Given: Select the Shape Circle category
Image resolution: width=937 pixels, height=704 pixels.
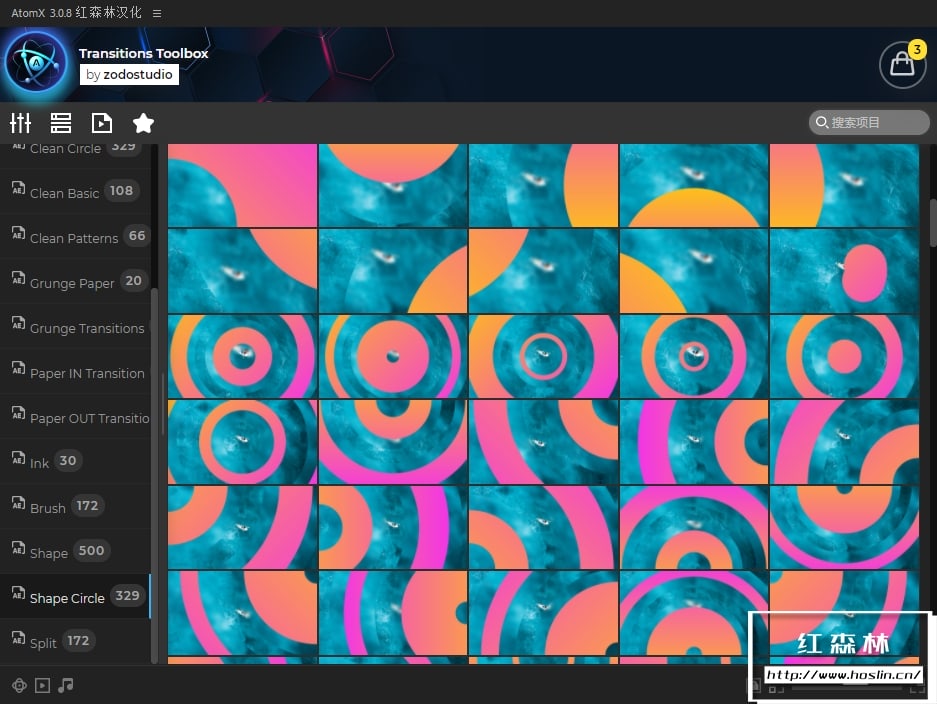Looking at the screenshot, I should 75,596.
